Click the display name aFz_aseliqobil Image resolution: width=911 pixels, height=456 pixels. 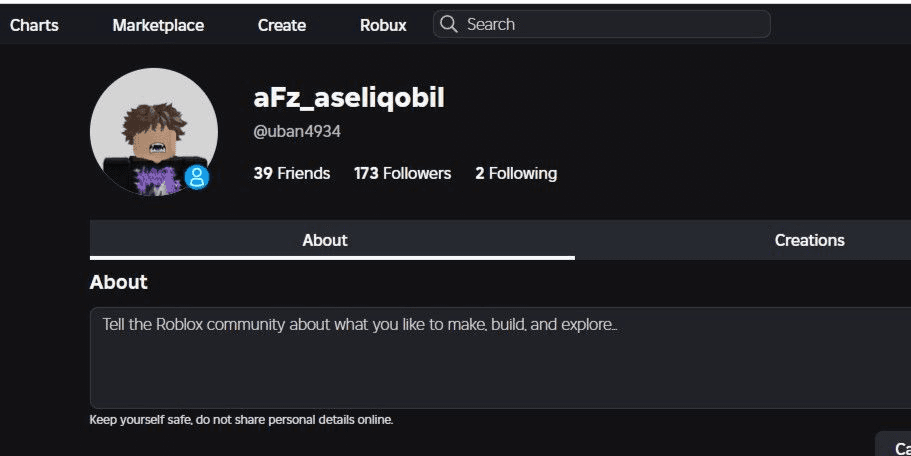pos(349,97)
